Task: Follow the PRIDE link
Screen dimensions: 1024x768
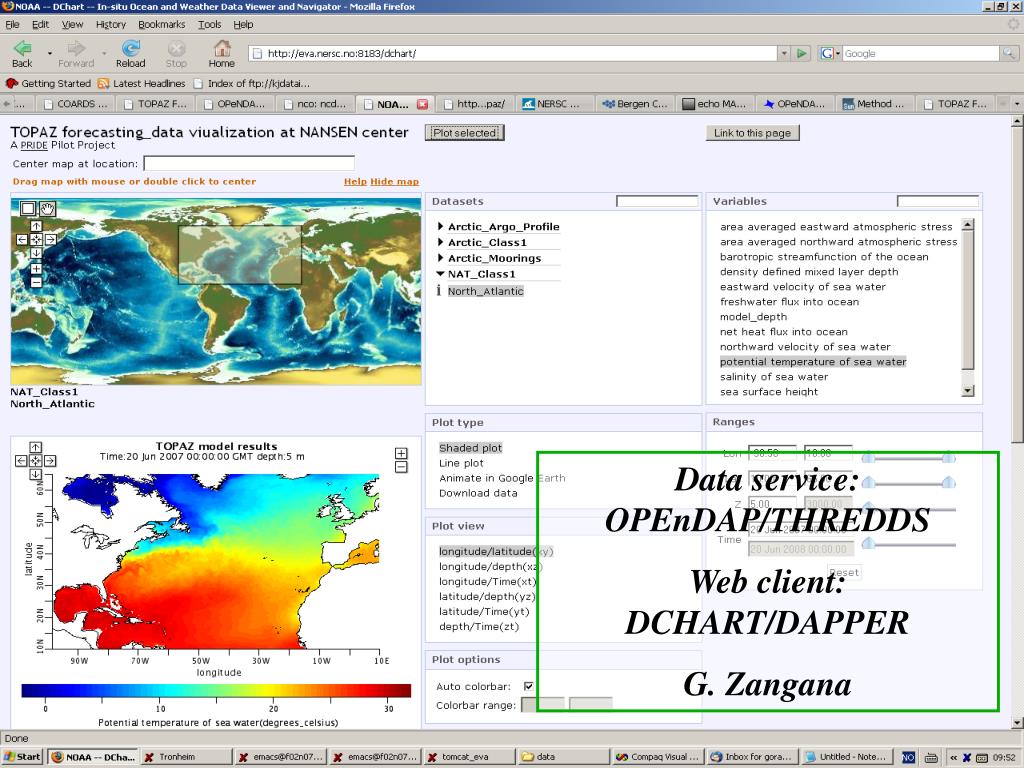Action: click(x=34, y=145)
